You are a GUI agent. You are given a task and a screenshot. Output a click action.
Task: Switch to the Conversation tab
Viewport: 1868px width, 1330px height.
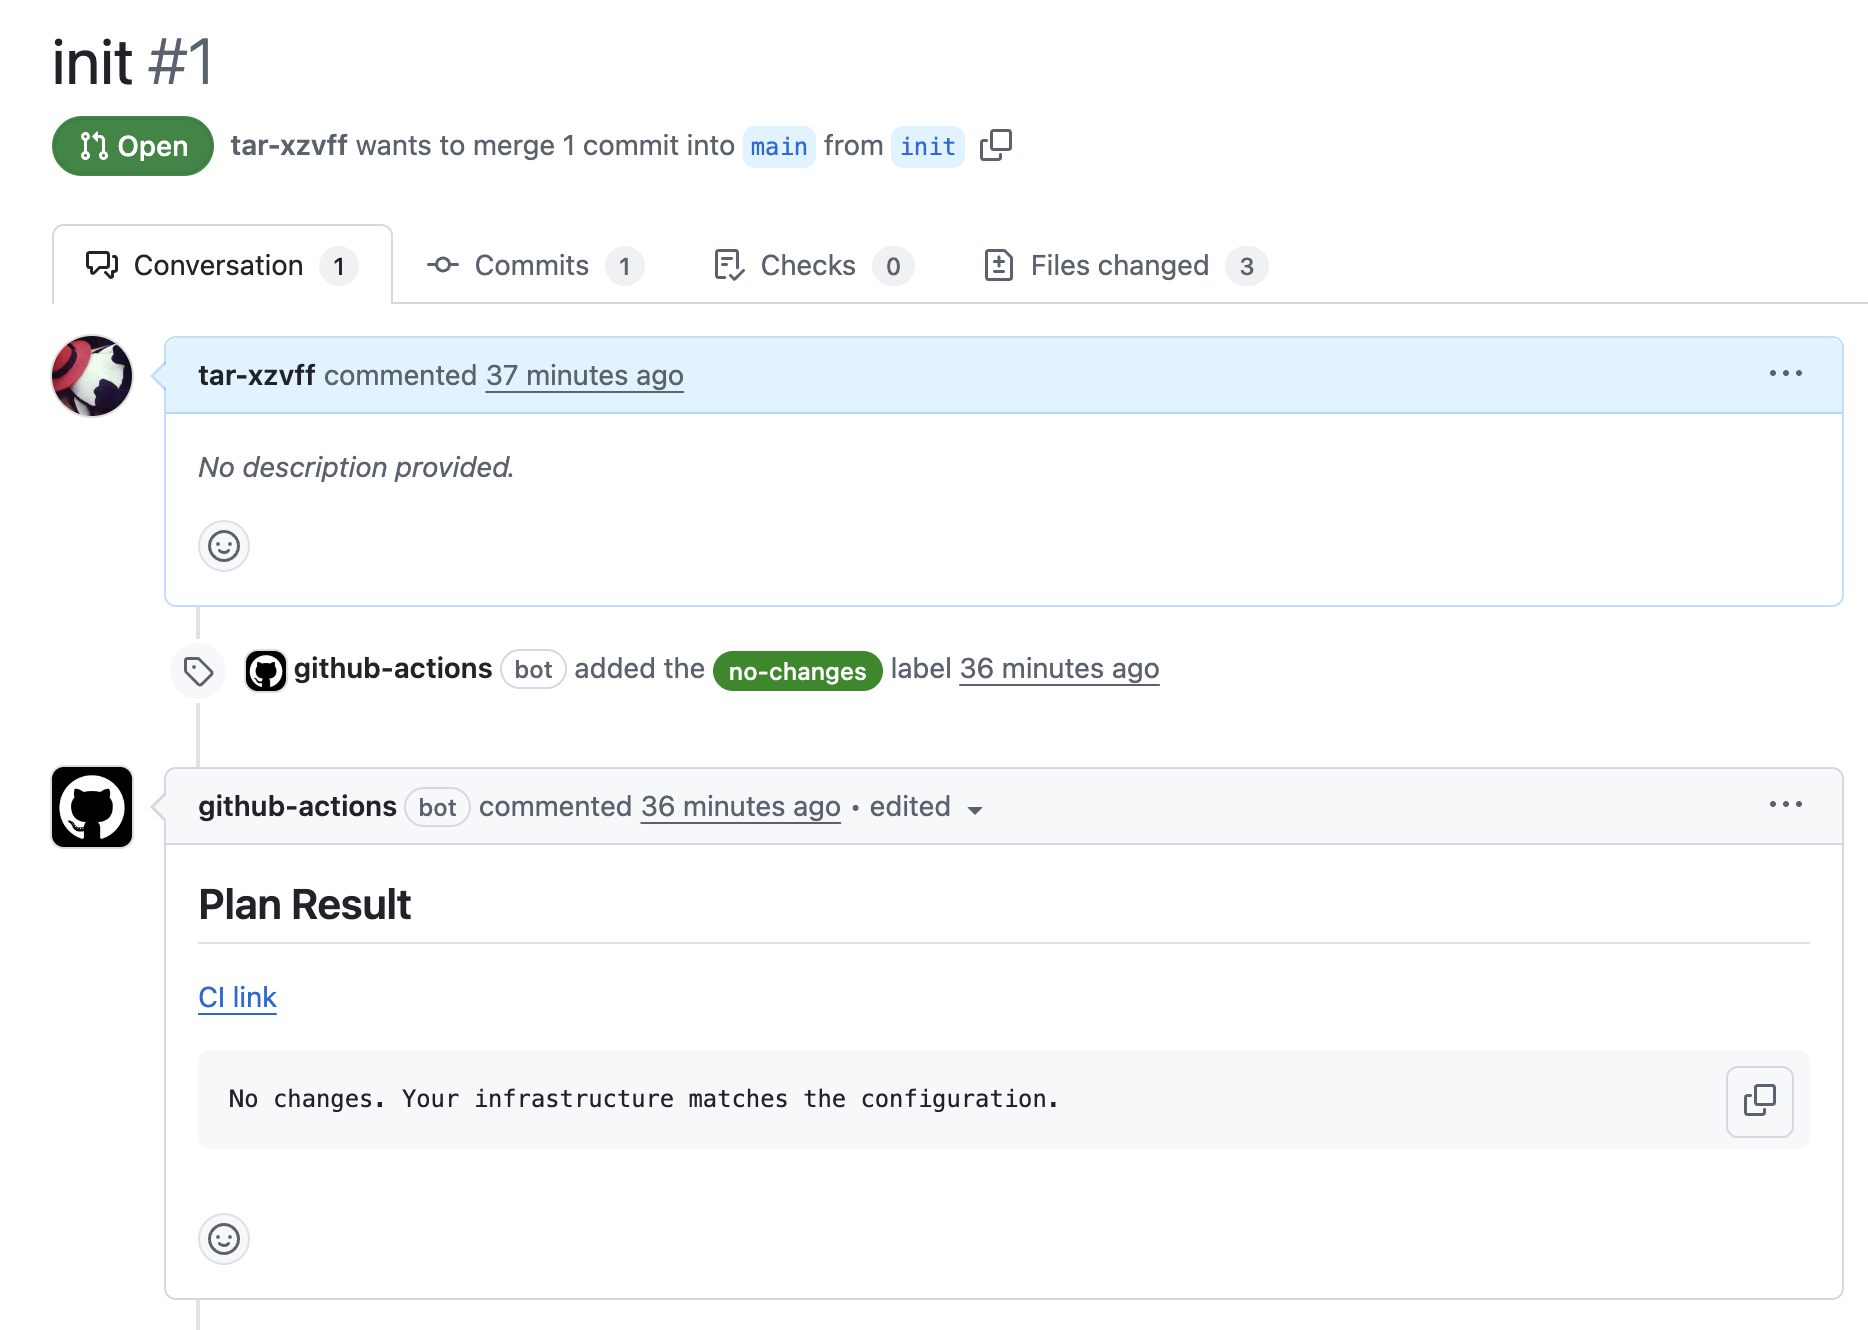(222, 266)
